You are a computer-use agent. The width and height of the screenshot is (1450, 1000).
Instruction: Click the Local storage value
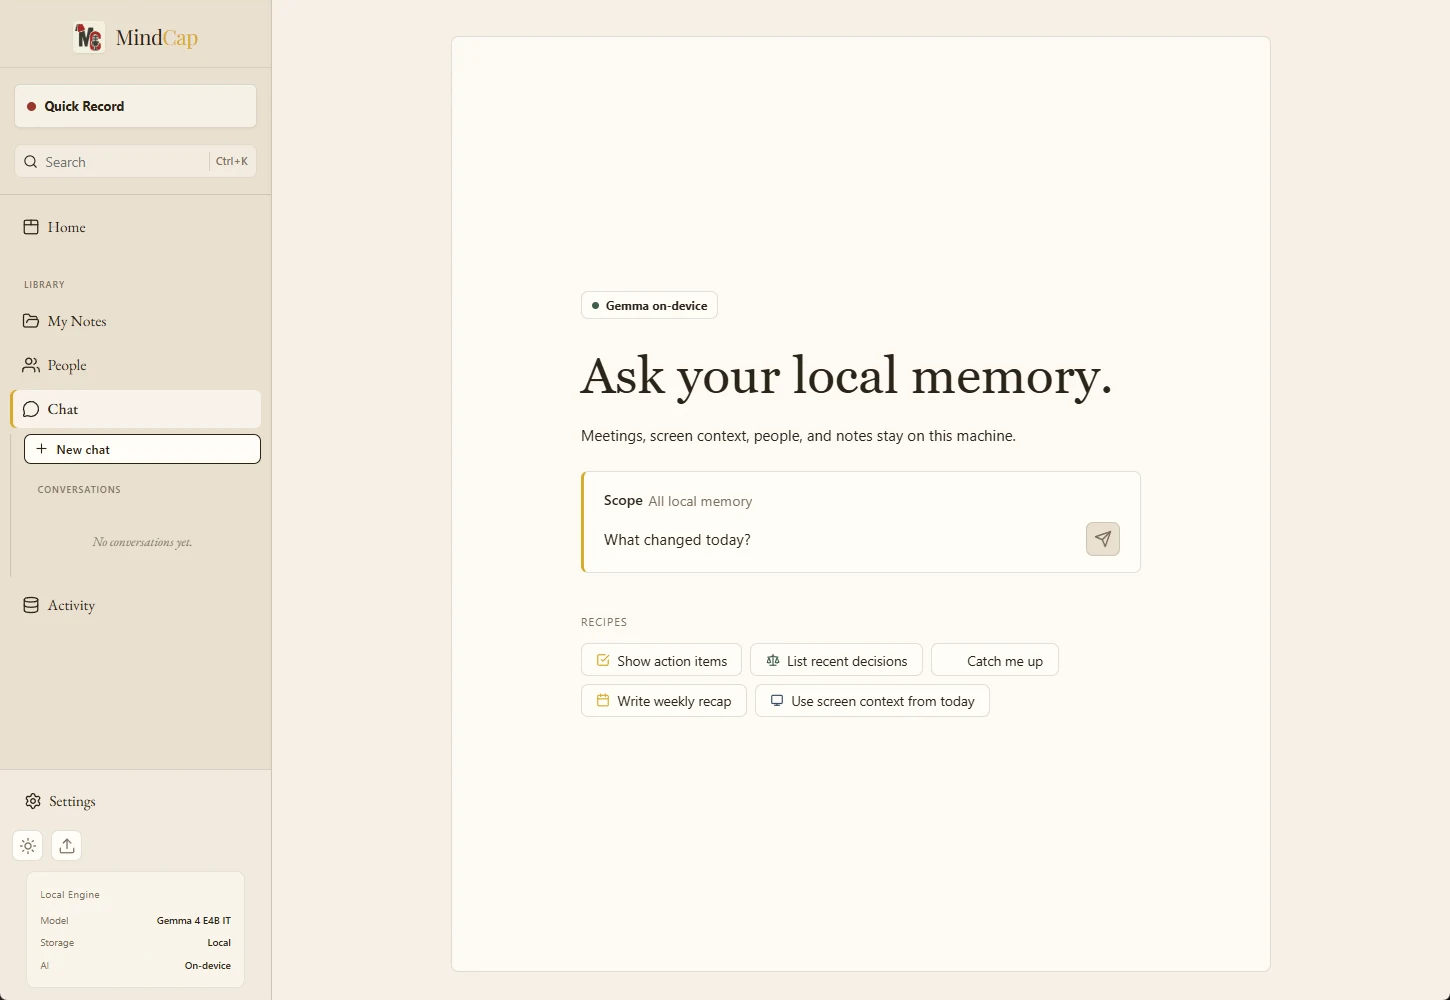click(219, 943)
